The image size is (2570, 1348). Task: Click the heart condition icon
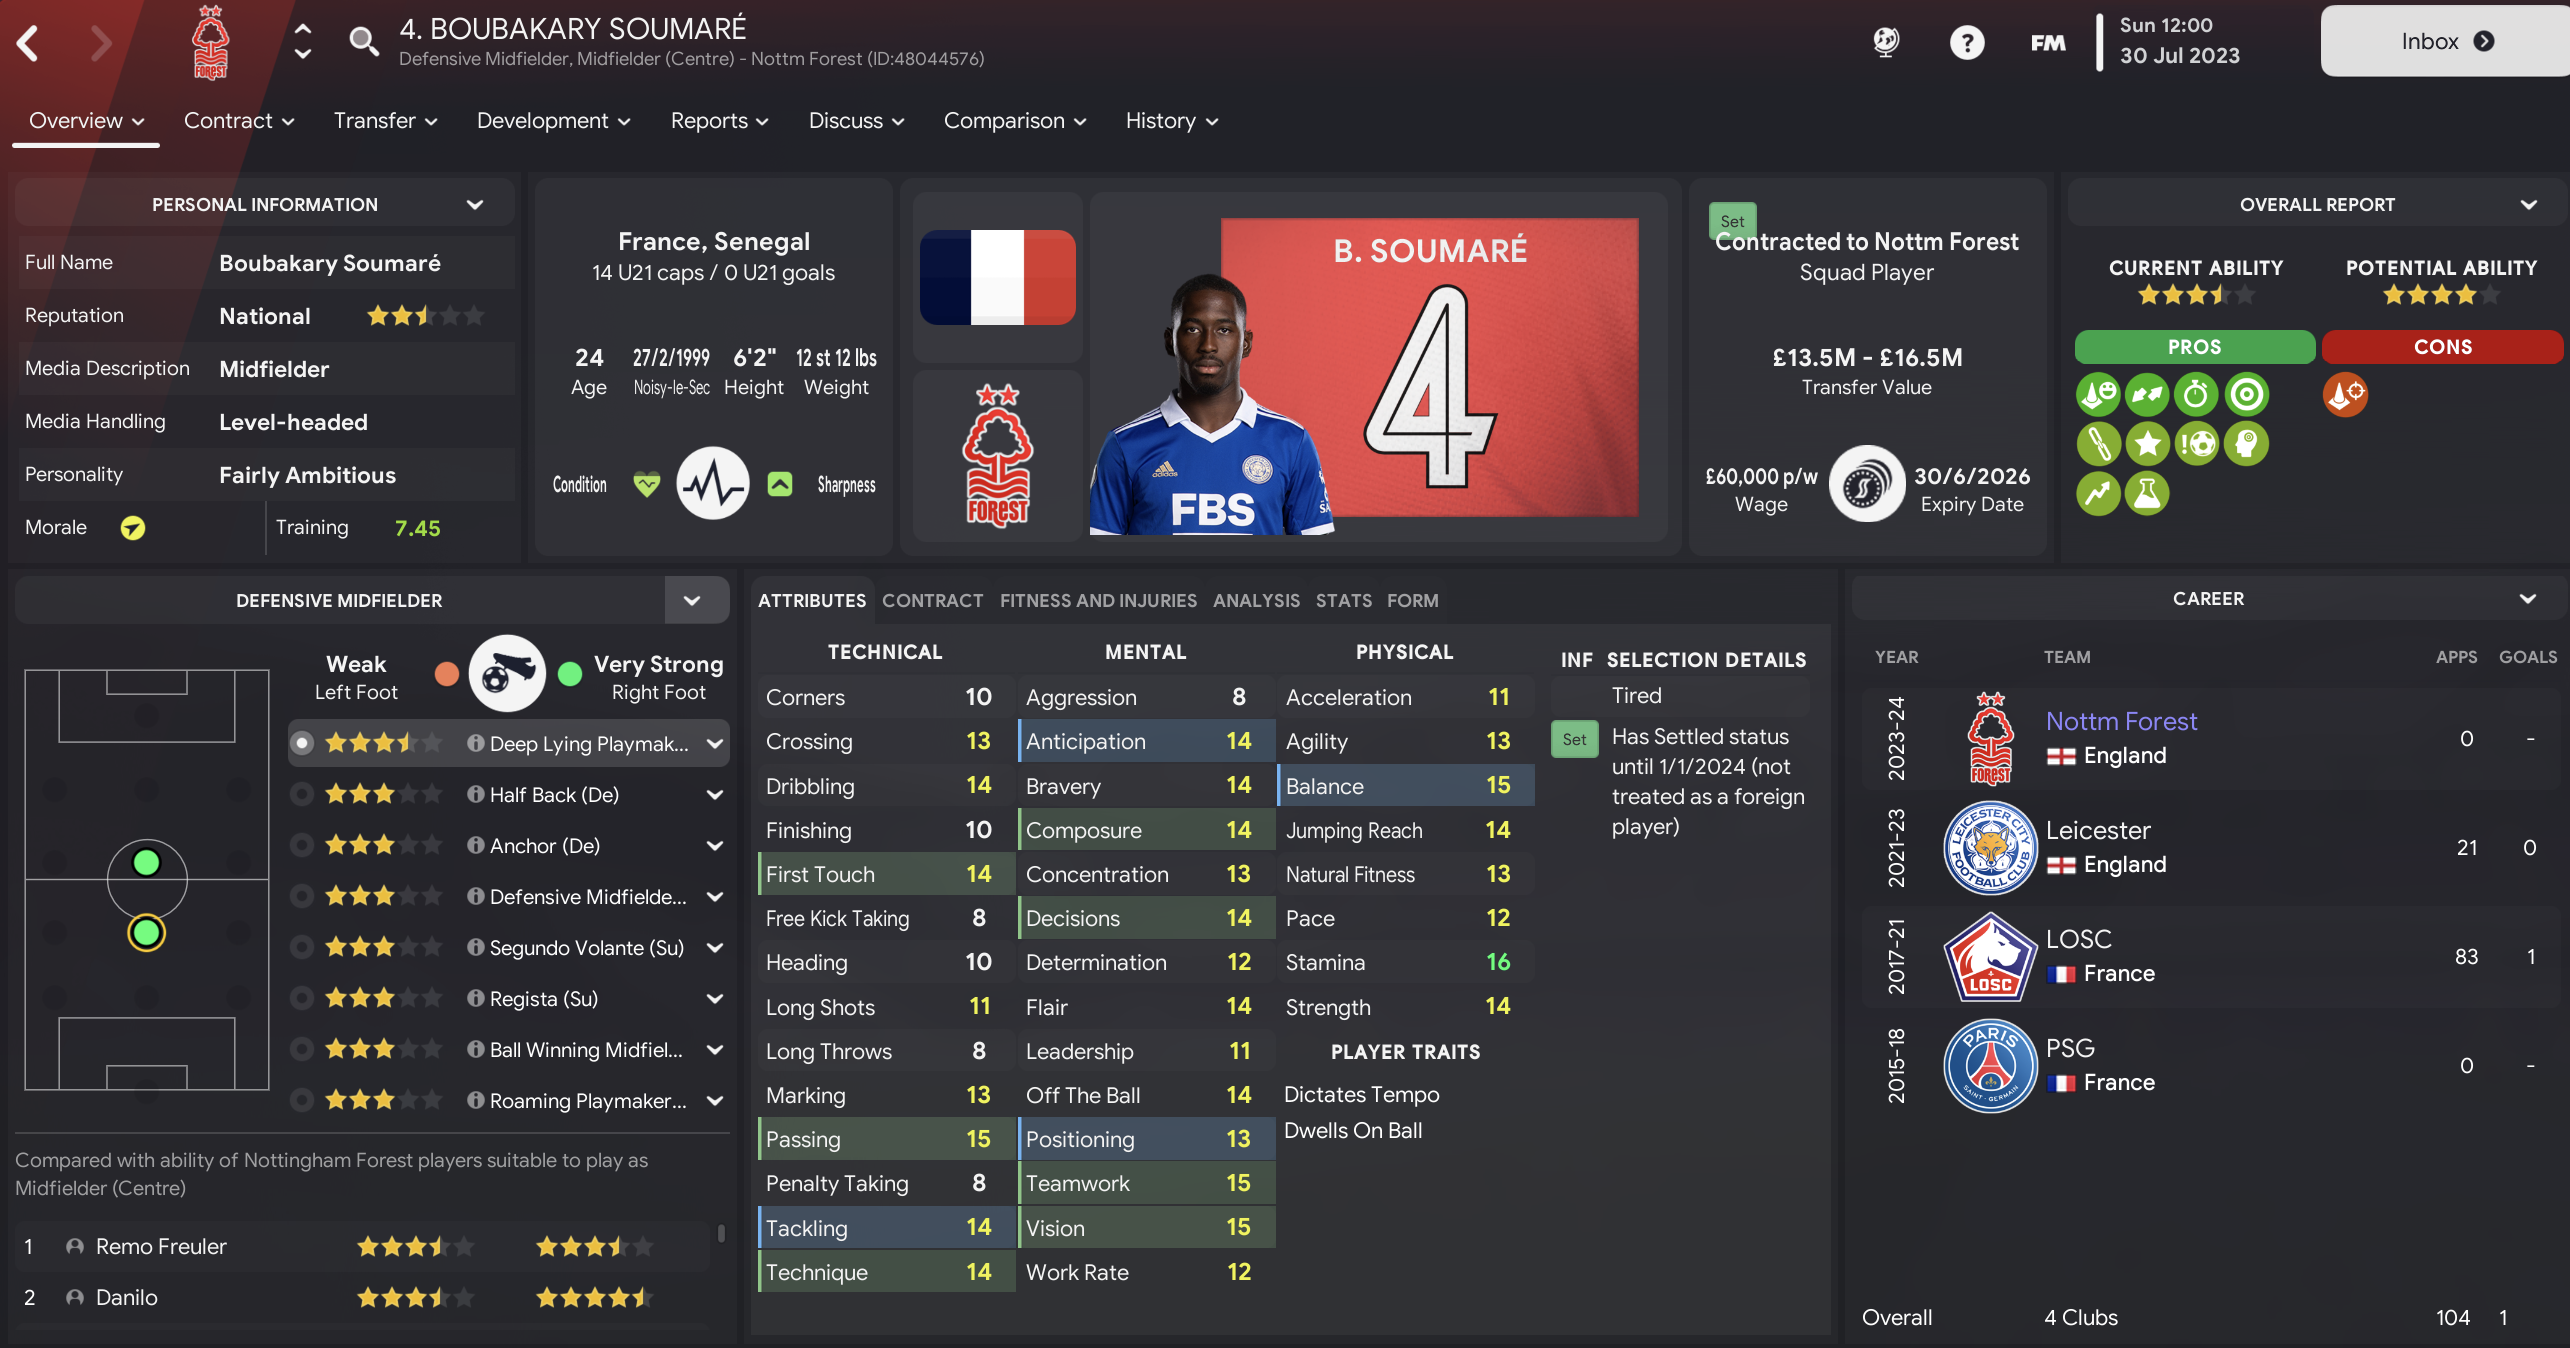pos(647,485)
